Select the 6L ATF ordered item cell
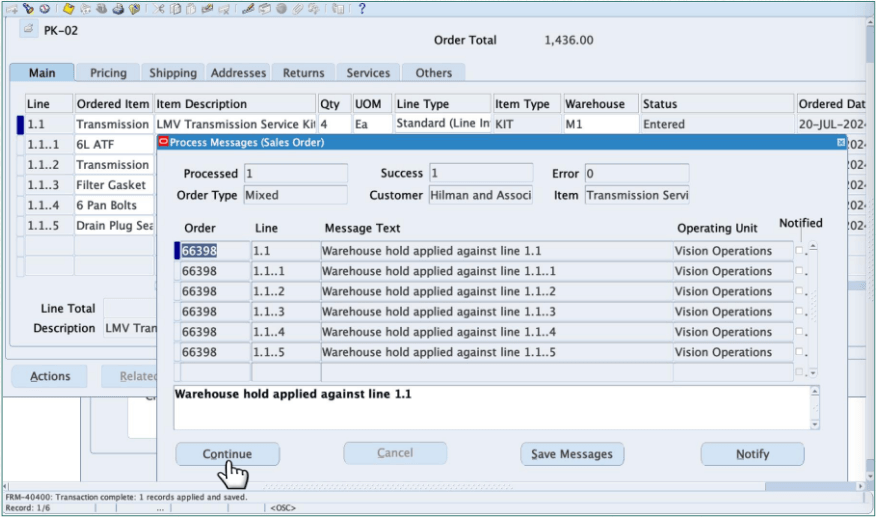The image size is (876, 517). coord(114,144)
